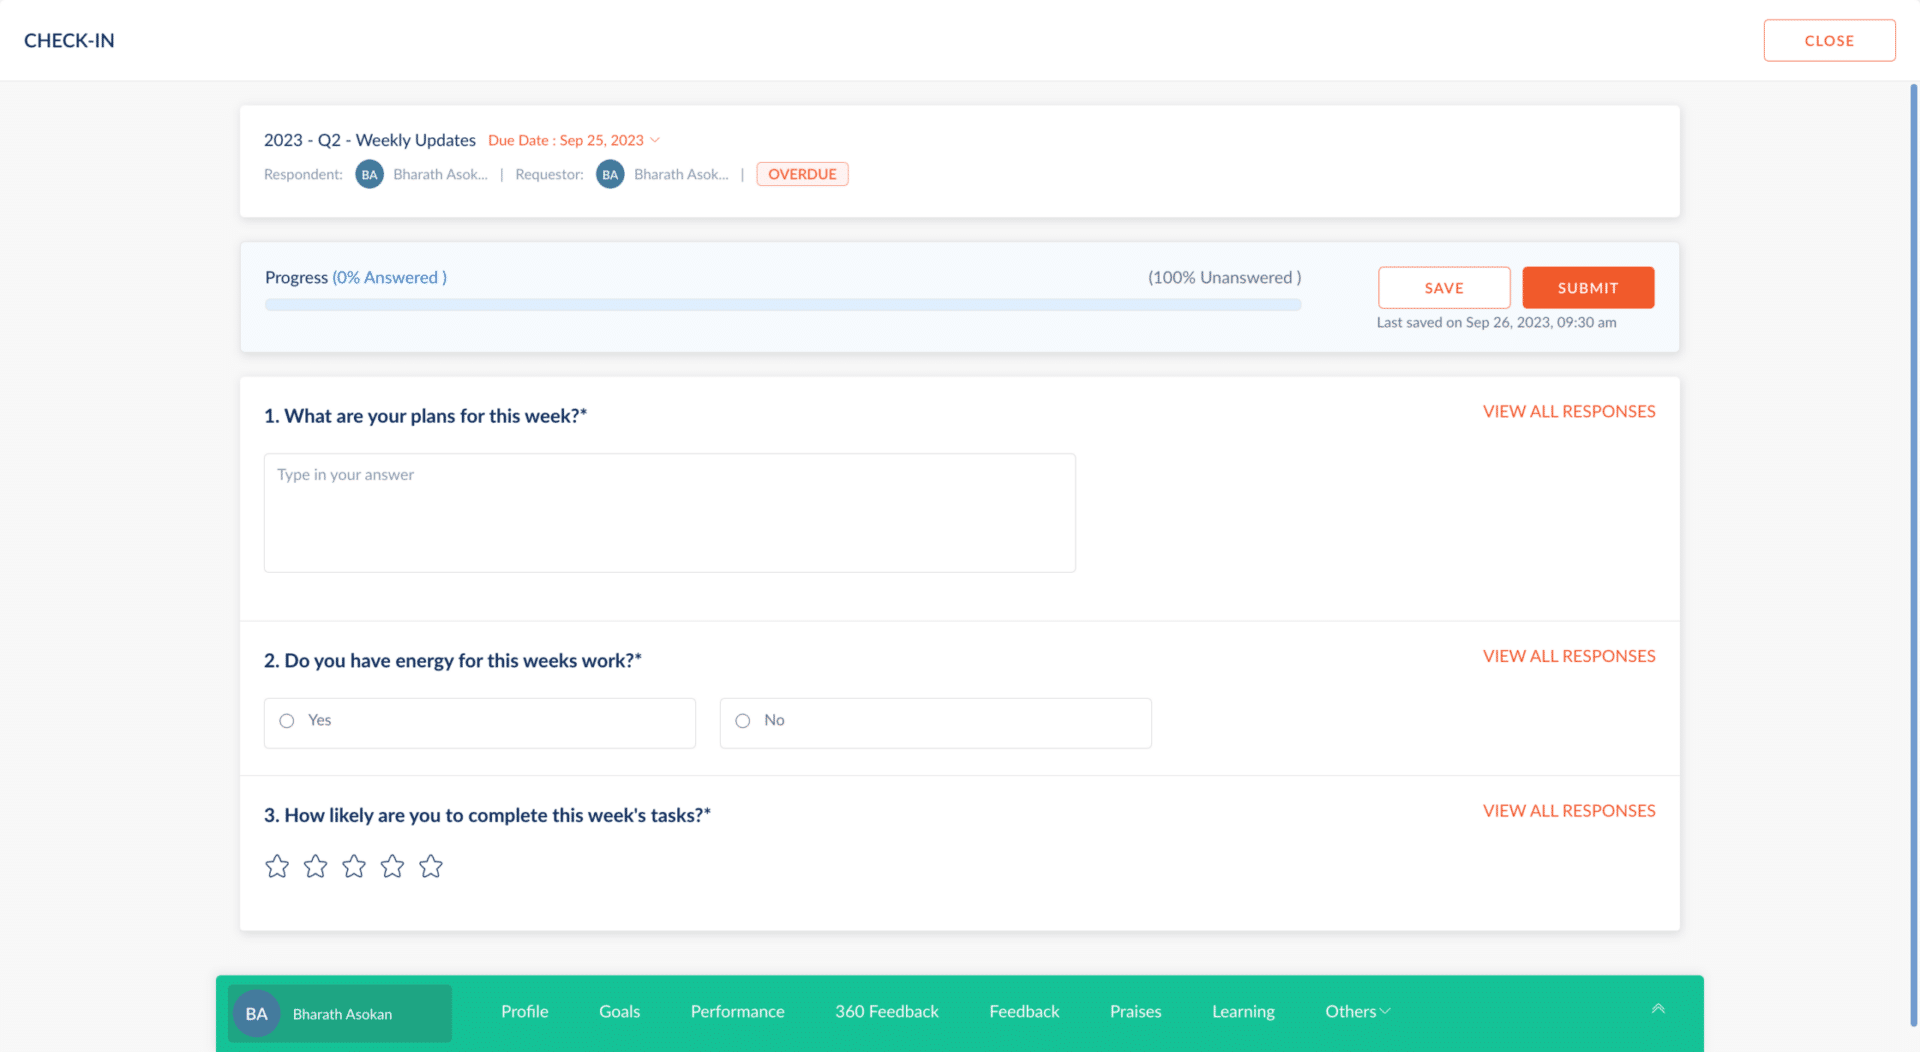Click the SAVE button
The height and width of the screenshot is (1052, 1920).
pyautogui.click(x=1444, y=288)
